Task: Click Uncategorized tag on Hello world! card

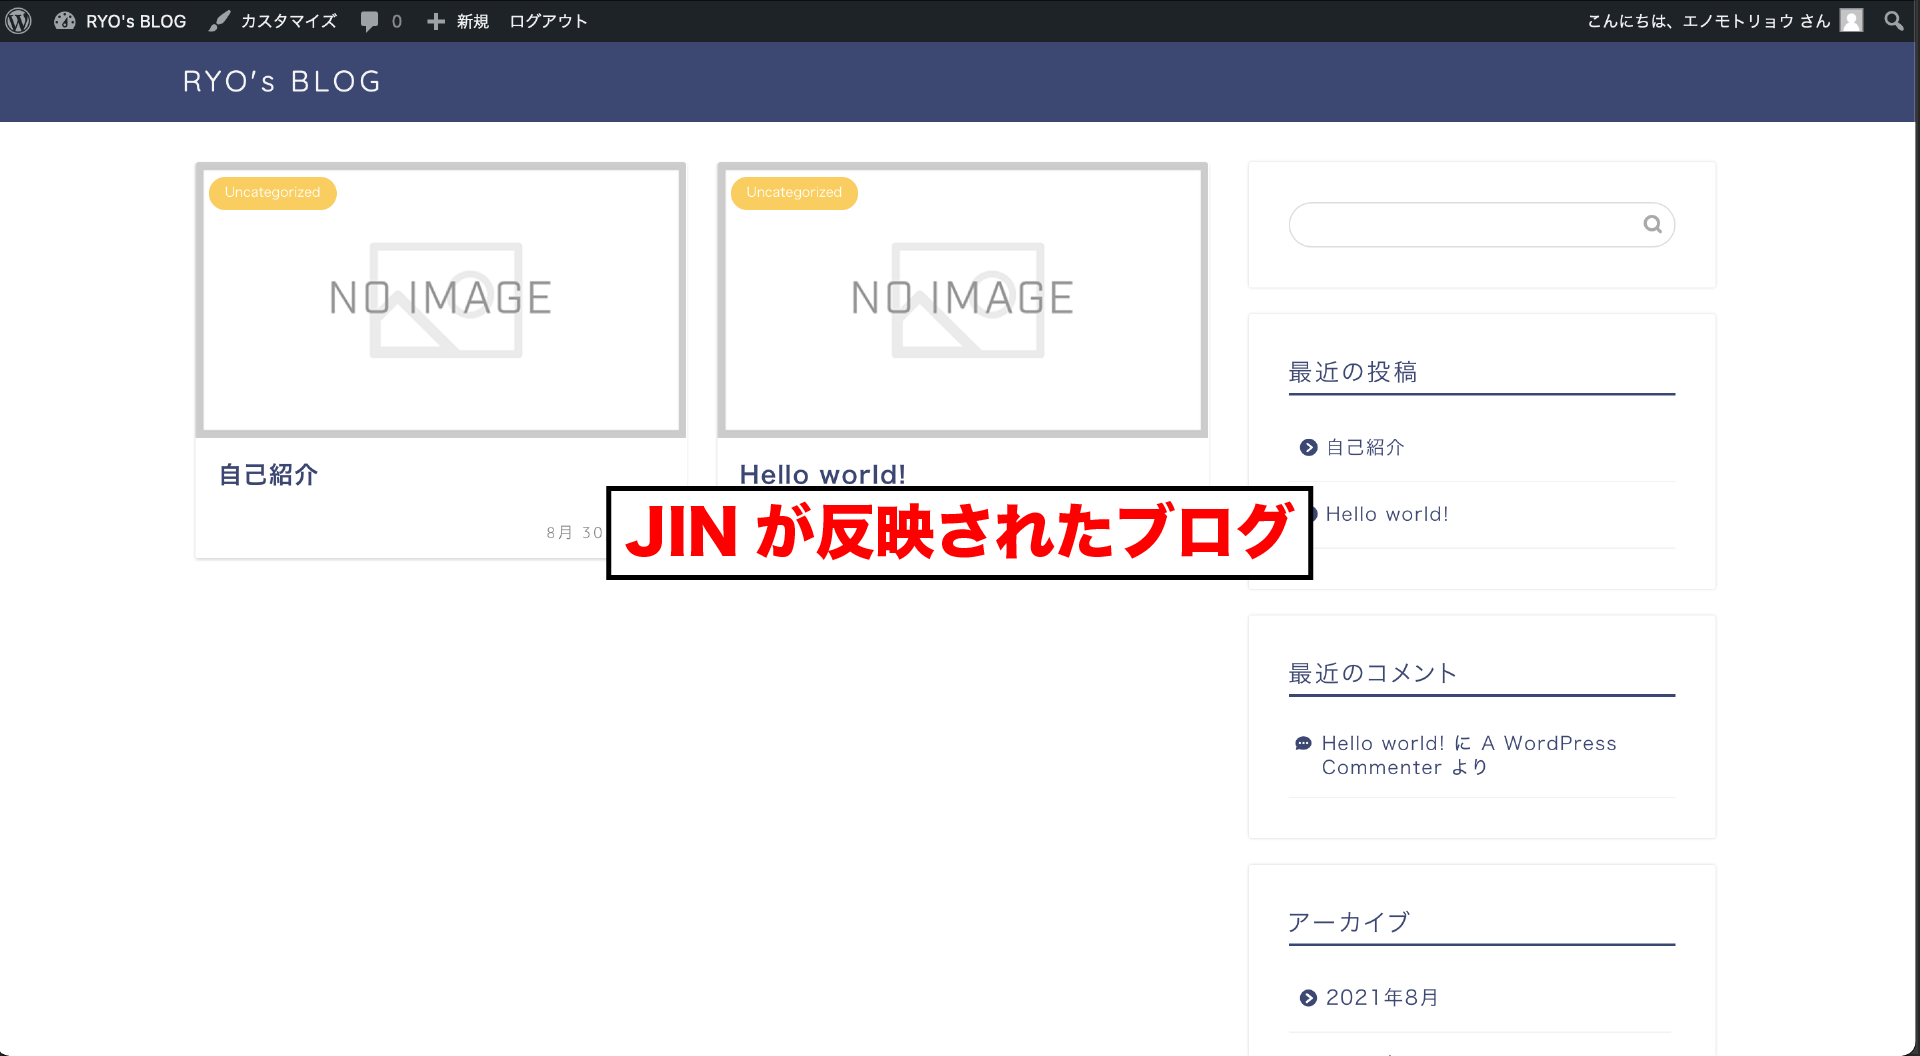Action: pyautogui.click(x=794, y=193)
